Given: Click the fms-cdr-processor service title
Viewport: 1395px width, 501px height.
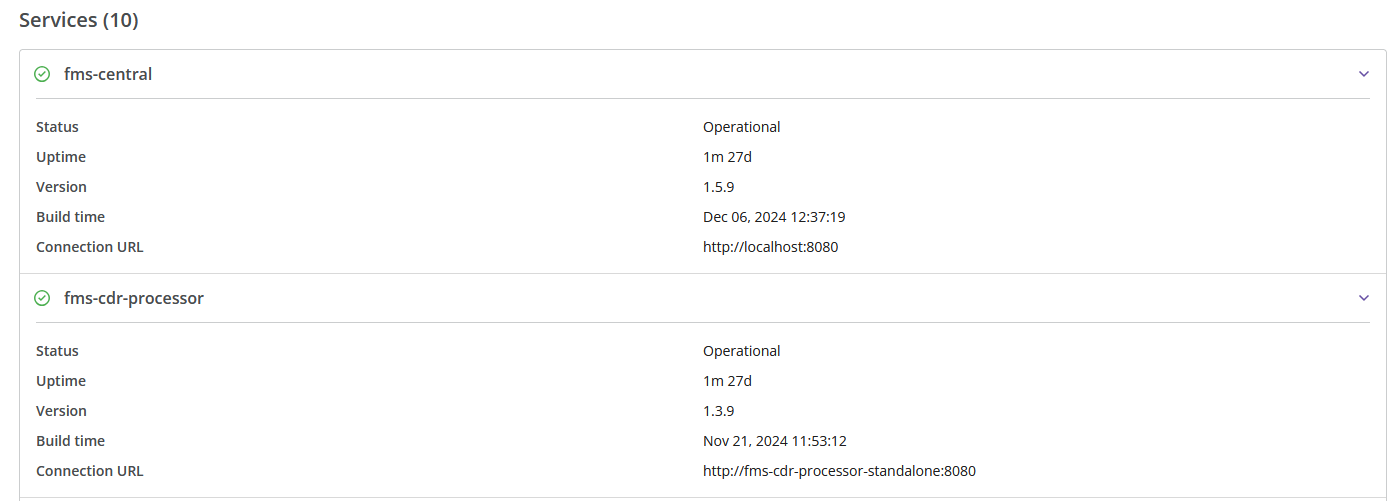Looking at the screenshot, I should [x=134, y=298].
